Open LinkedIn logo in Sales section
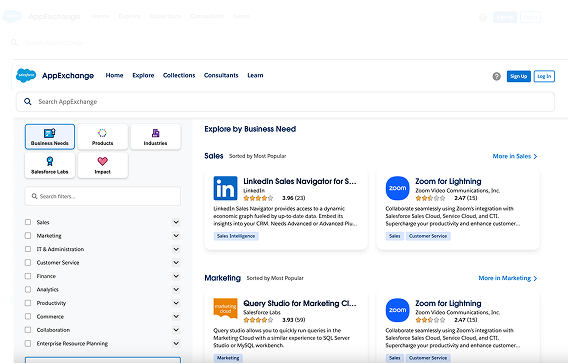The image size is (568, 364). pyautogui.click(x=225, y=188)
